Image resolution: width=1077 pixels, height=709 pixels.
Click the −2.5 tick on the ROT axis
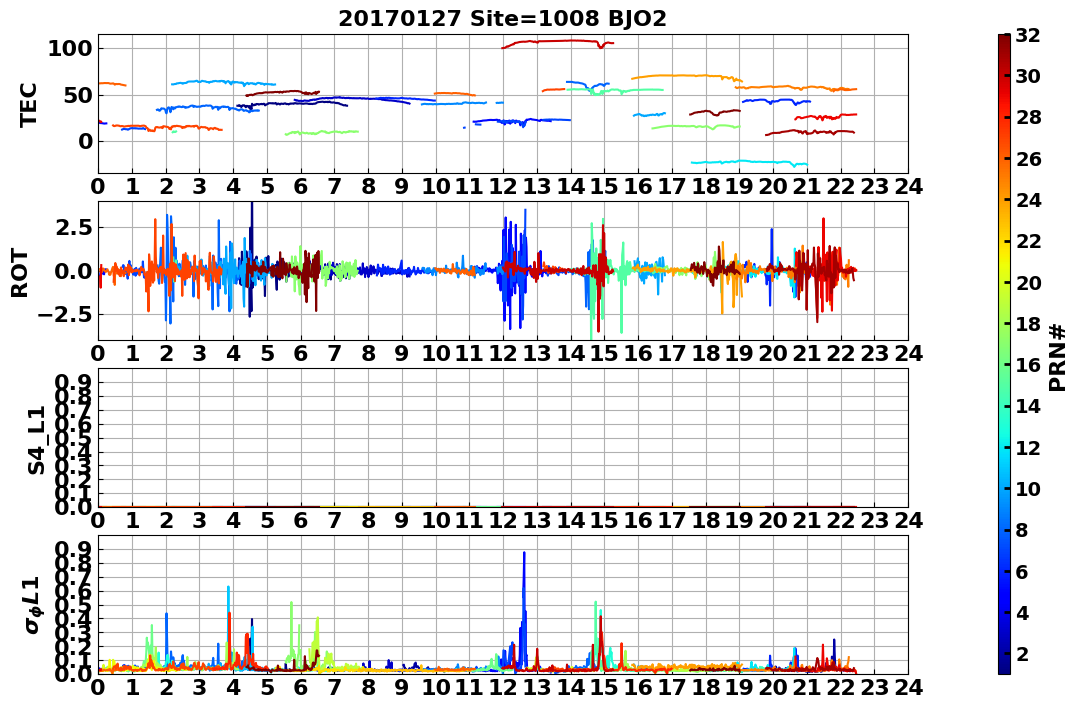coord(65,315)
